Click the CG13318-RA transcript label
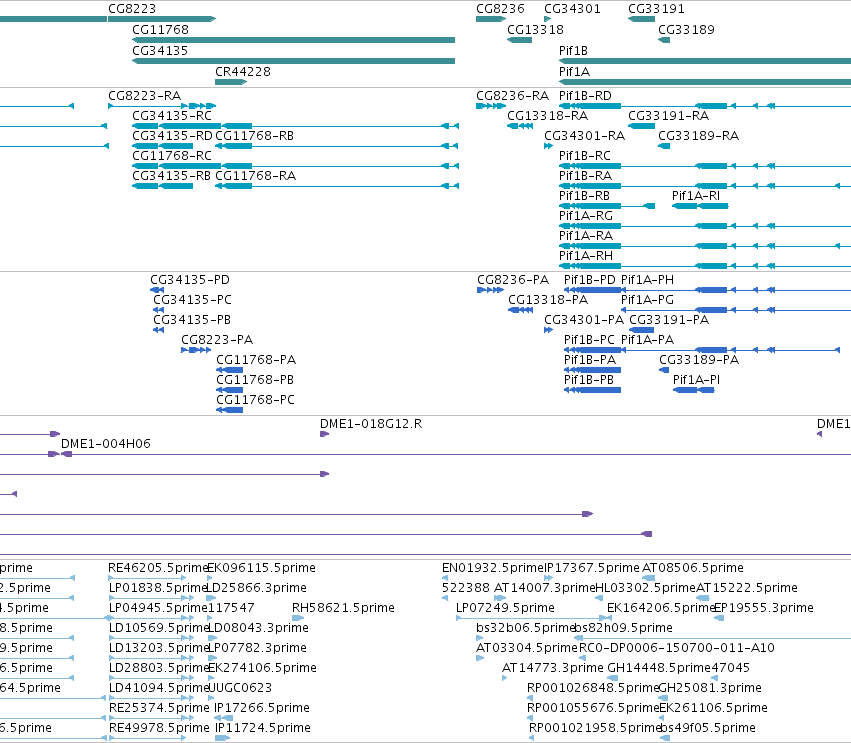 (x=548, y=116)
